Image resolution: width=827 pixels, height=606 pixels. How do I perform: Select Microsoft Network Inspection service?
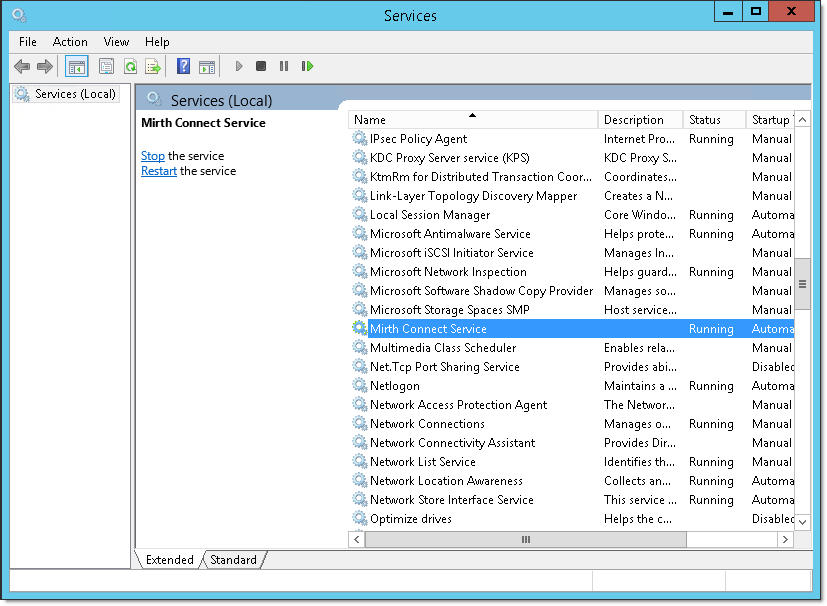tap(571, 272)
